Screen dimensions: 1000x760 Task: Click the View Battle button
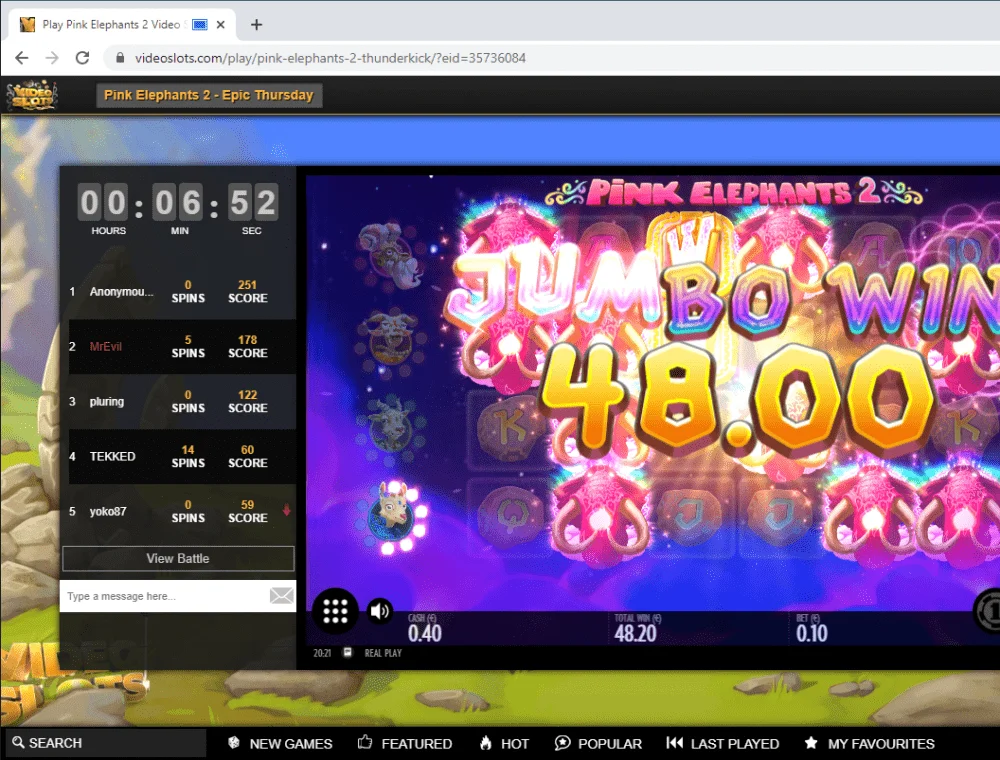[x=178, y=559]
